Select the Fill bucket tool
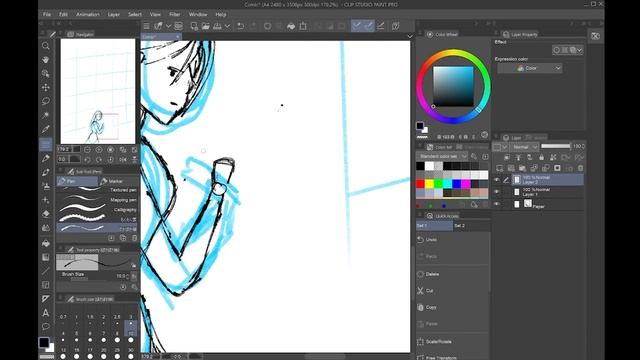This screenshot has width=640, height=360. [x=46, y=243]
